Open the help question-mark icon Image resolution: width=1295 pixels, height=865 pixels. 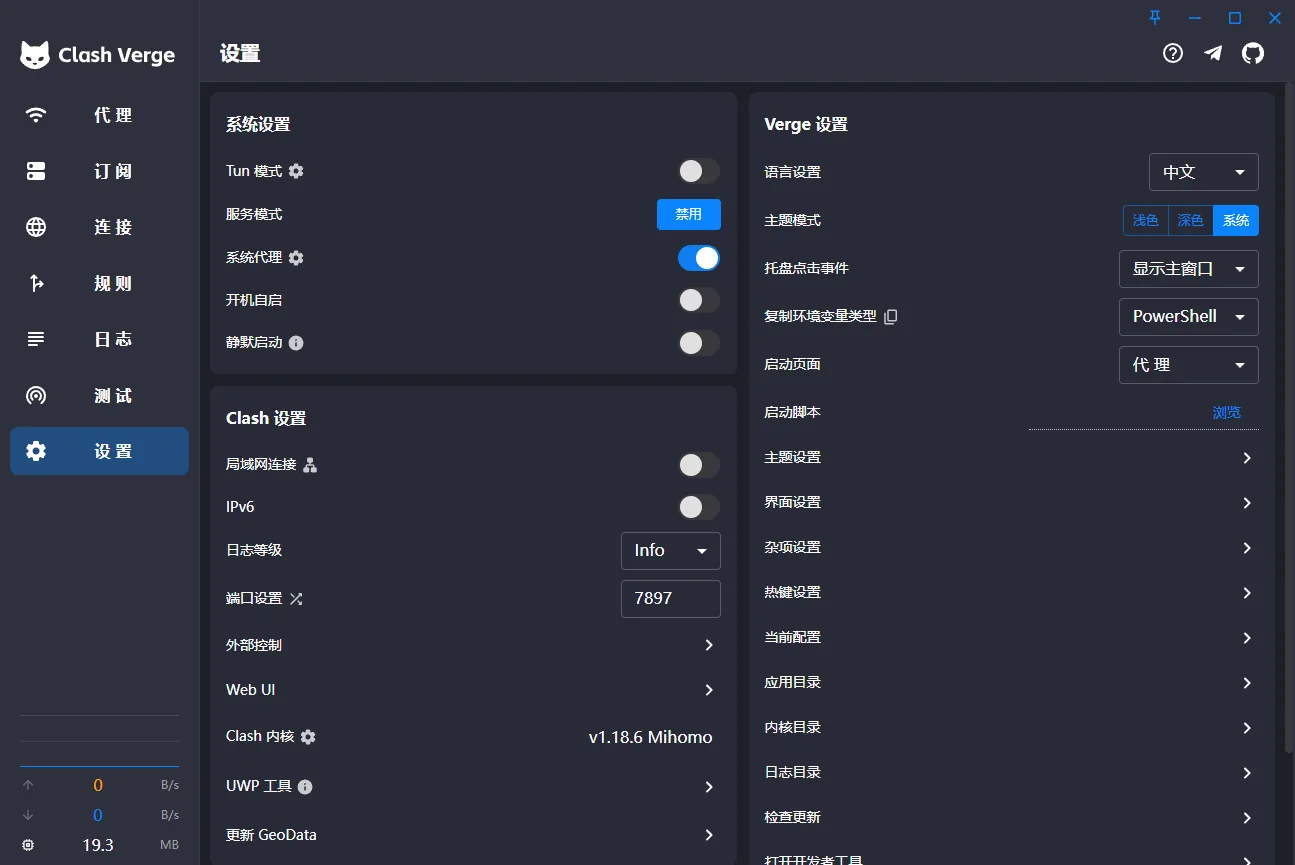coord(1173,53)
